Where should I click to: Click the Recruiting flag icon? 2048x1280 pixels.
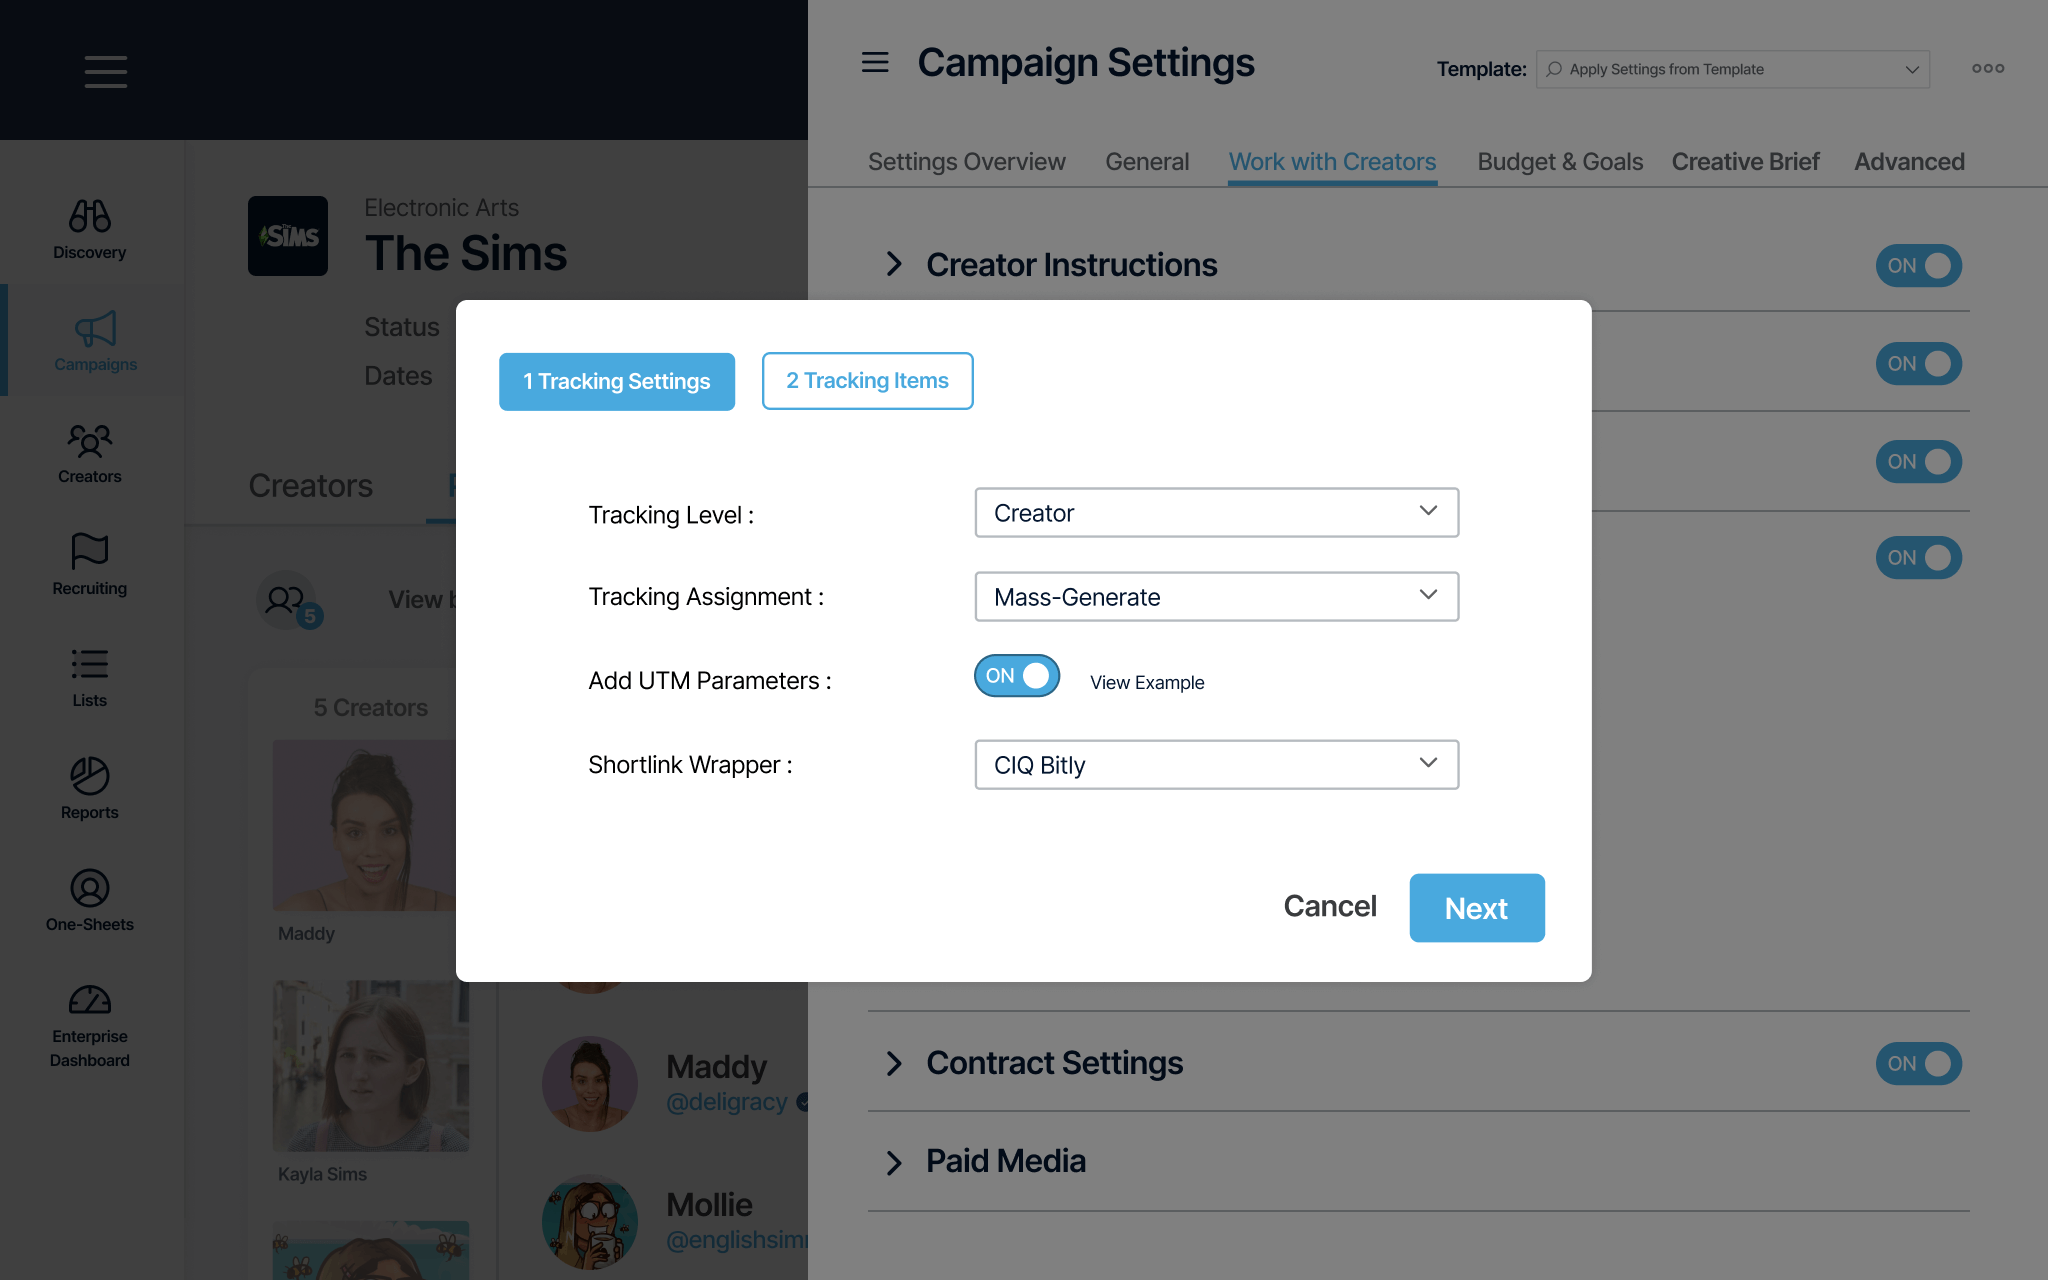click(x=90, y=551)
